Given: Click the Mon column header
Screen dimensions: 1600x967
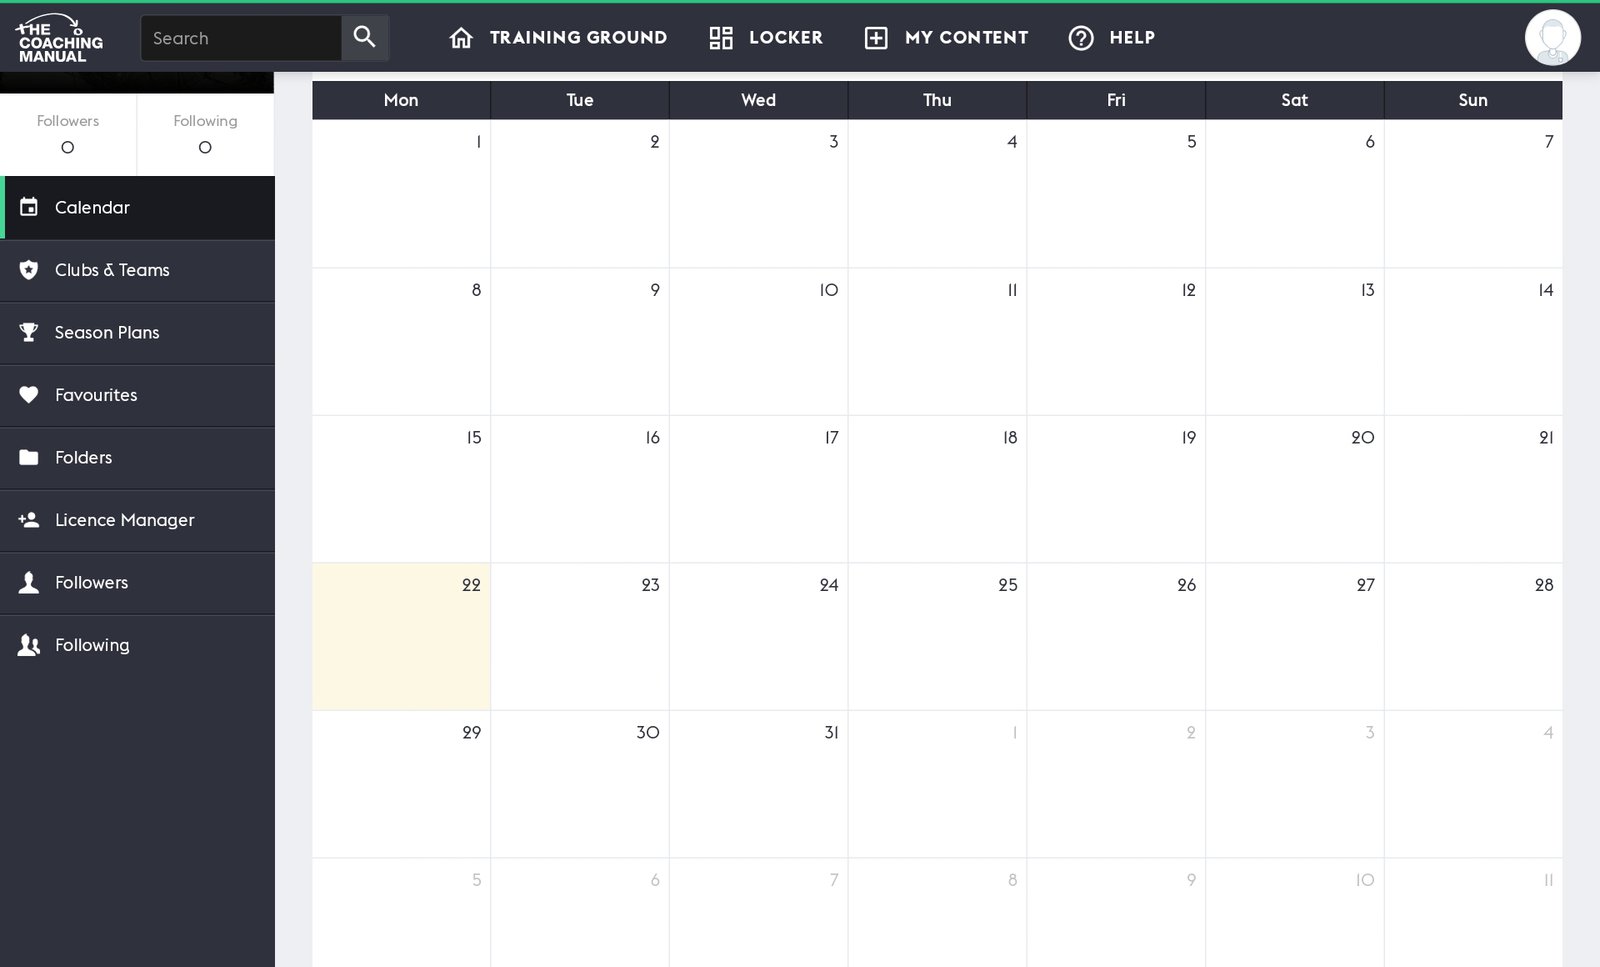Looking at the screenshot, I should click(x=401, y=100).
